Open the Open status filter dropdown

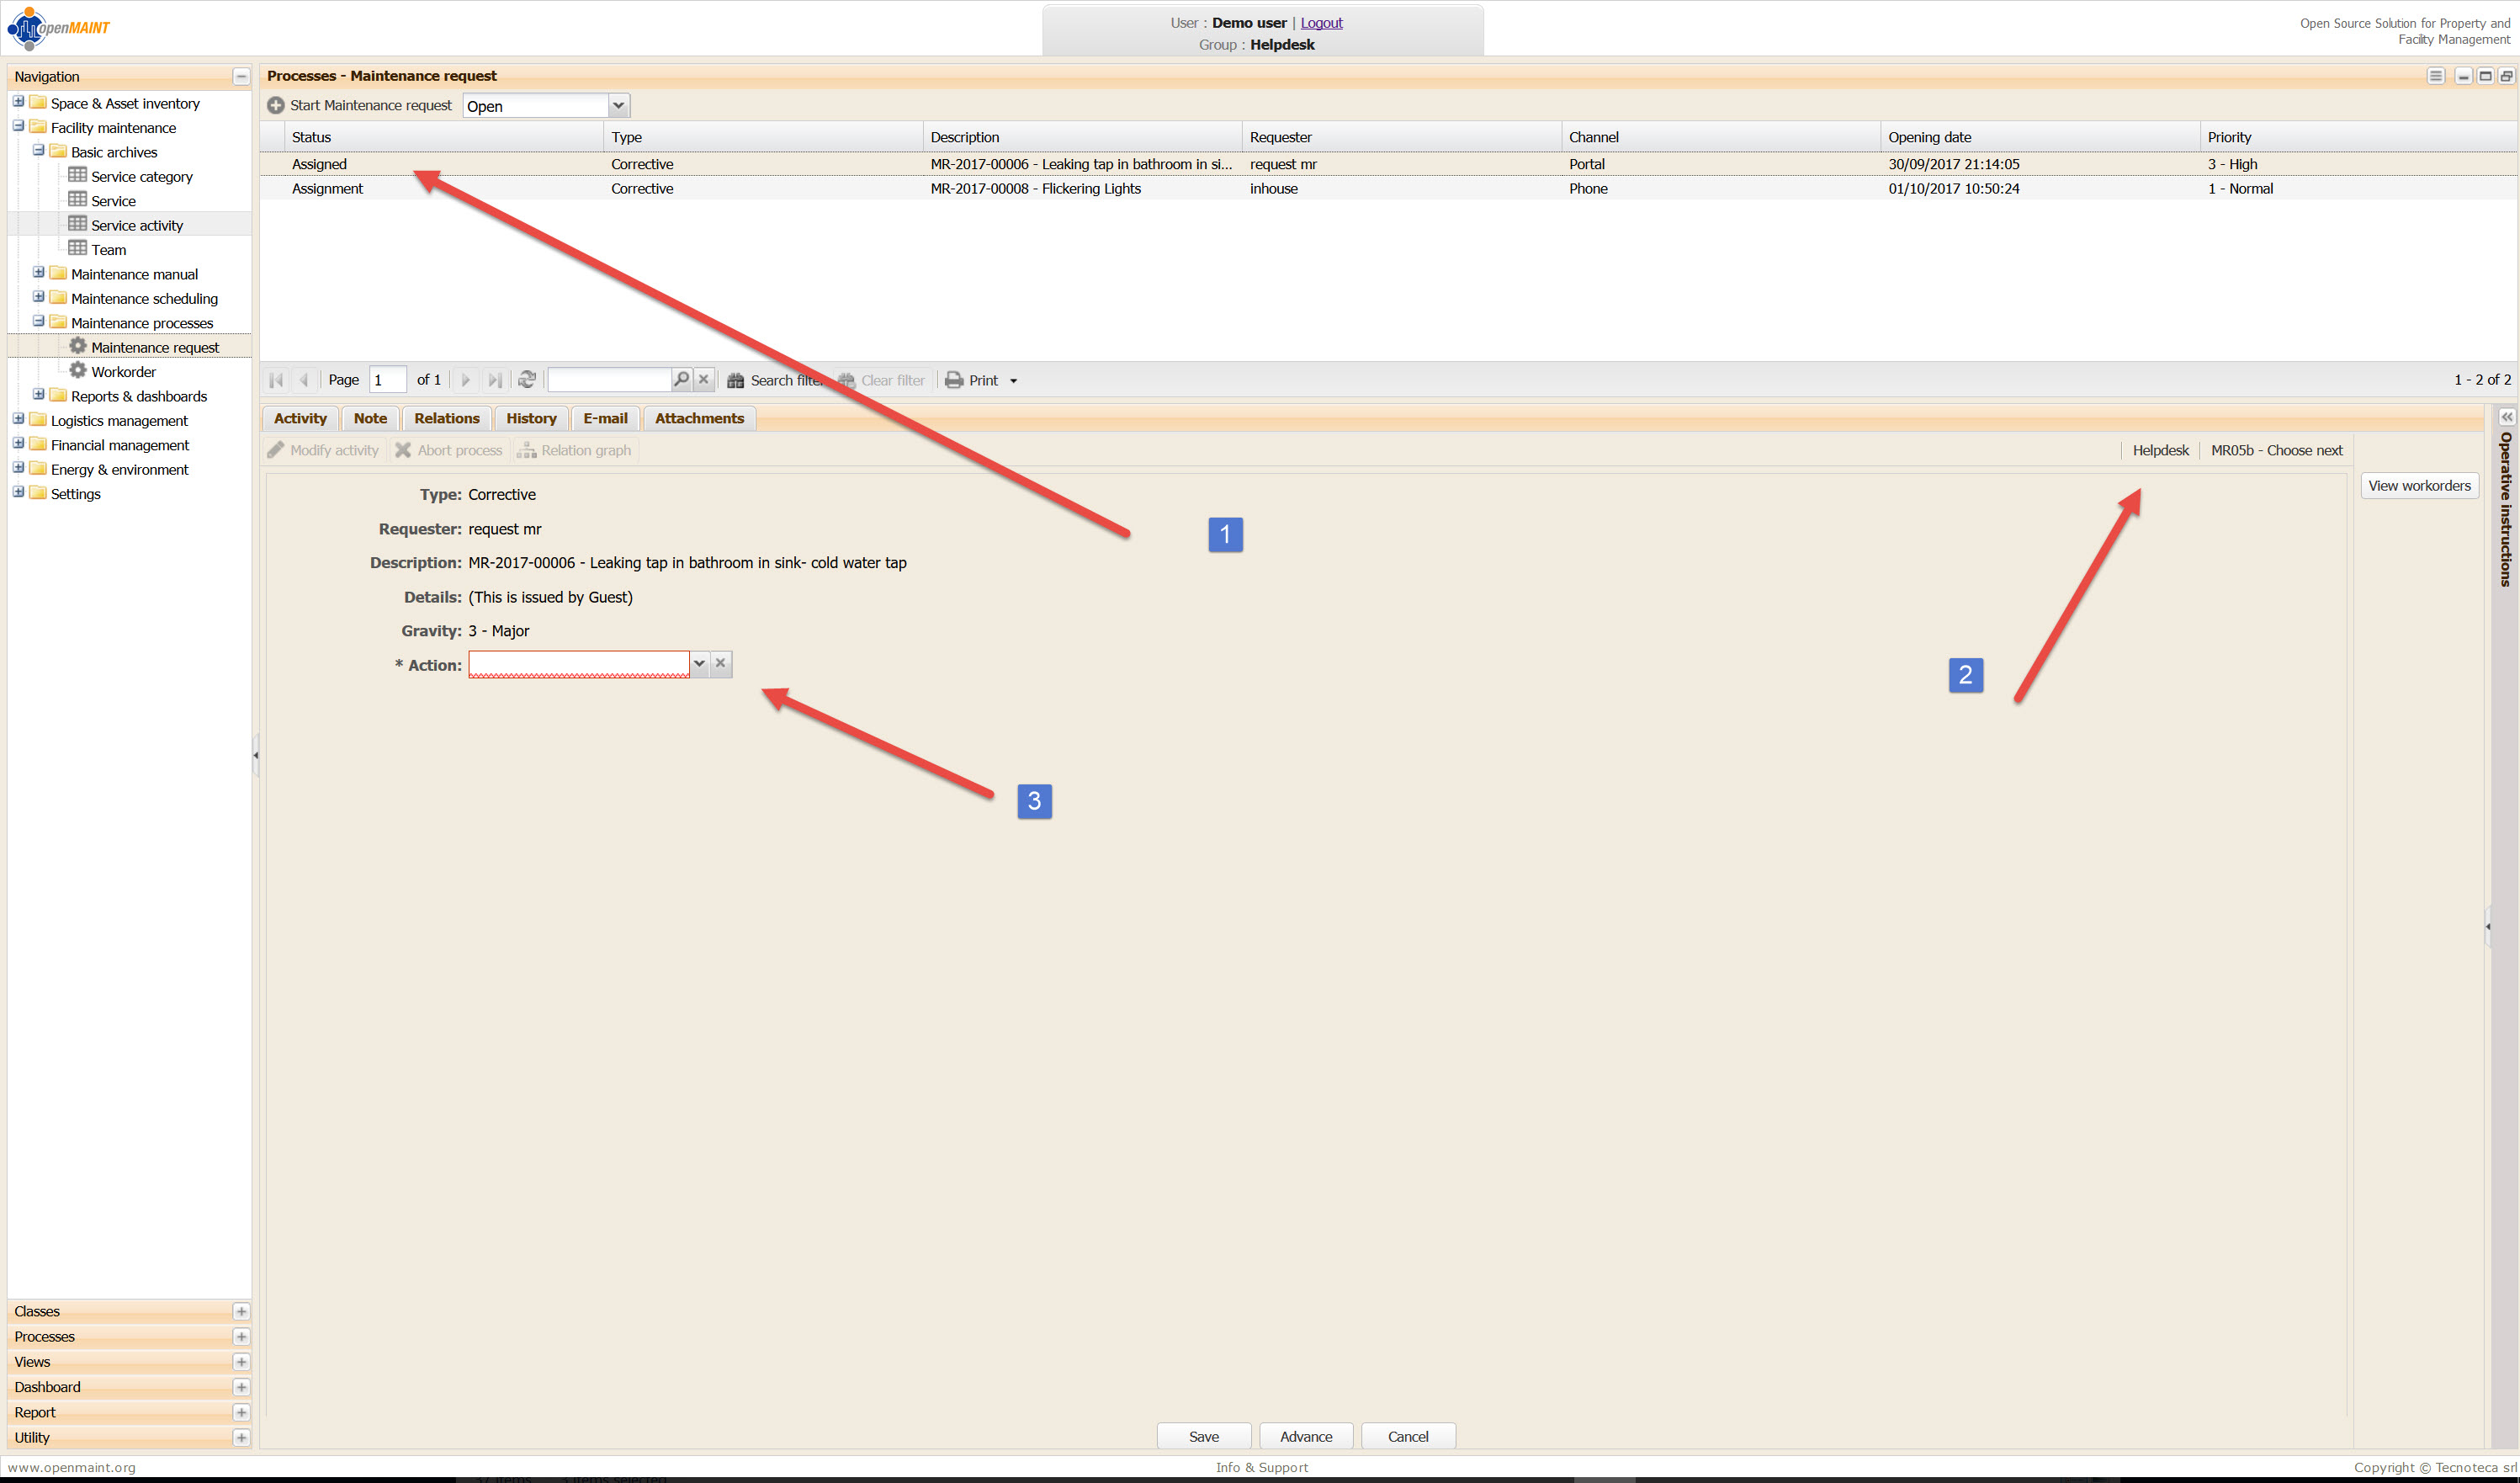[x=618, y=106]
